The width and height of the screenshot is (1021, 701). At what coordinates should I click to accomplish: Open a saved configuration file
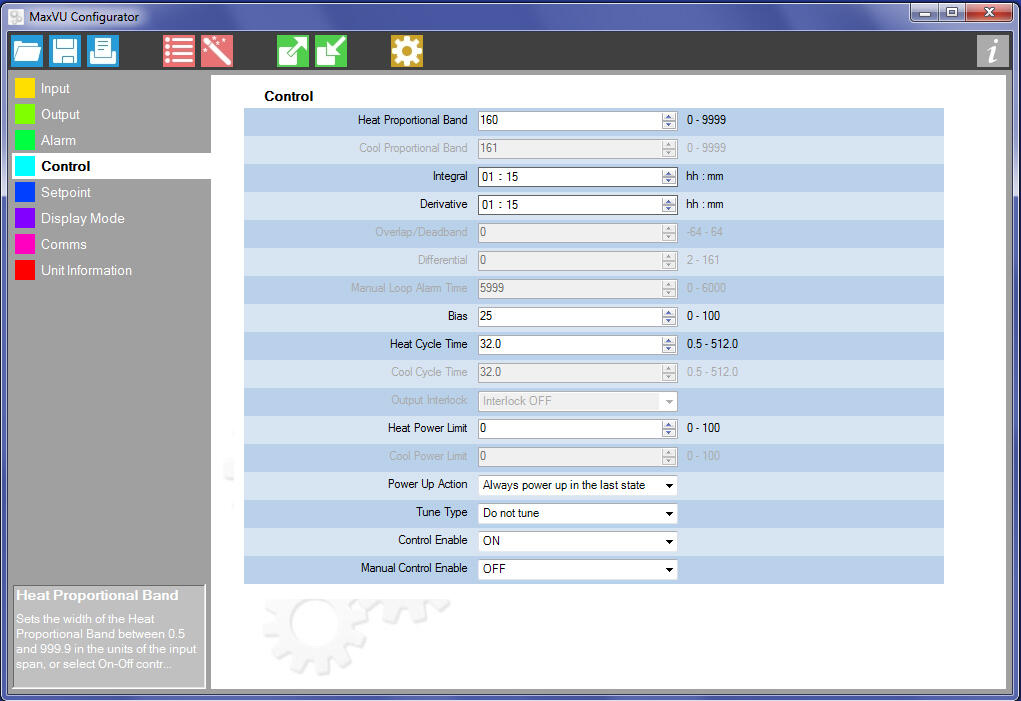click(27, 51)
